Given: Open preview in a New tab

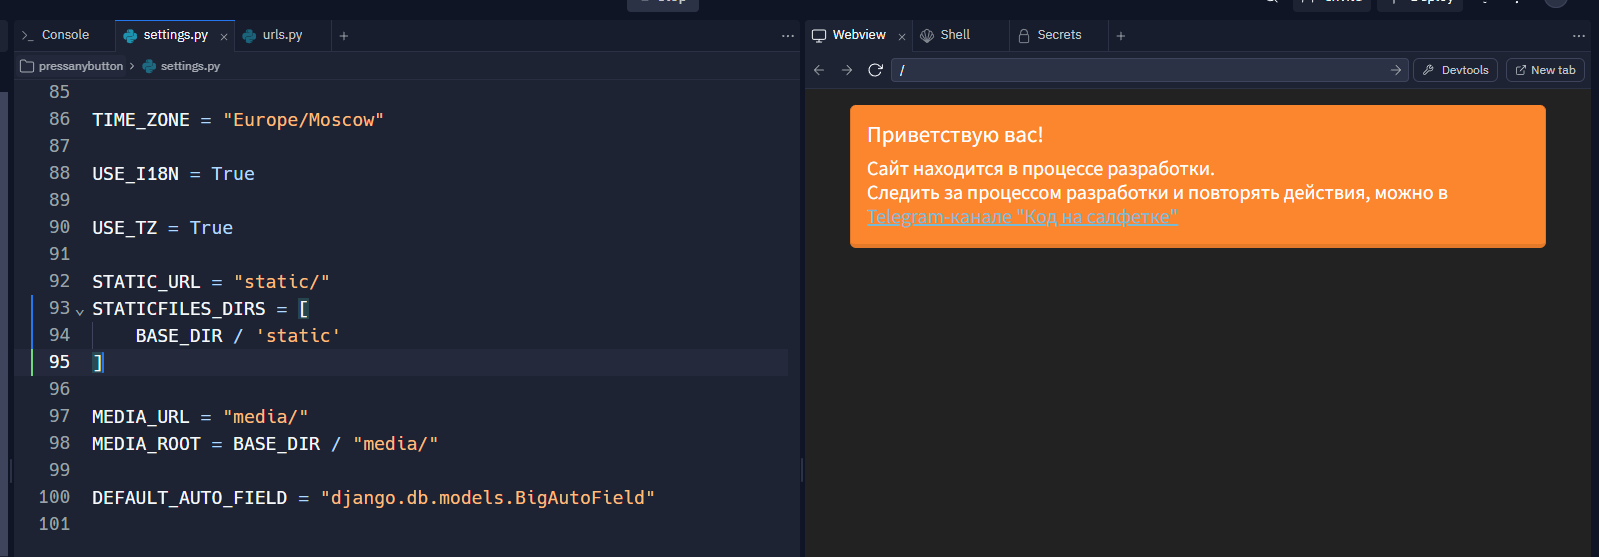Looking at the screenshot, I should 1545,70.
